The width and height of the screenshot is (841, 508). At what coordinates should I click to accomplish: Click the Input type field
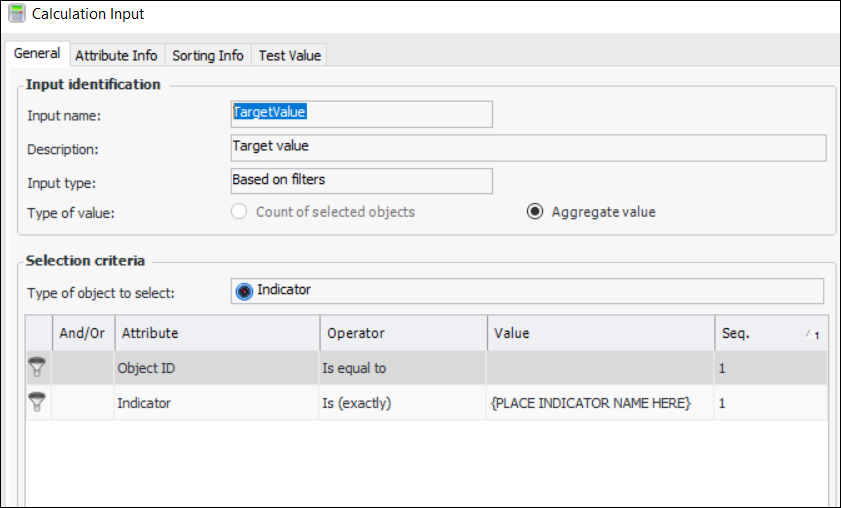pyautogui.click(x=362, y=181)
